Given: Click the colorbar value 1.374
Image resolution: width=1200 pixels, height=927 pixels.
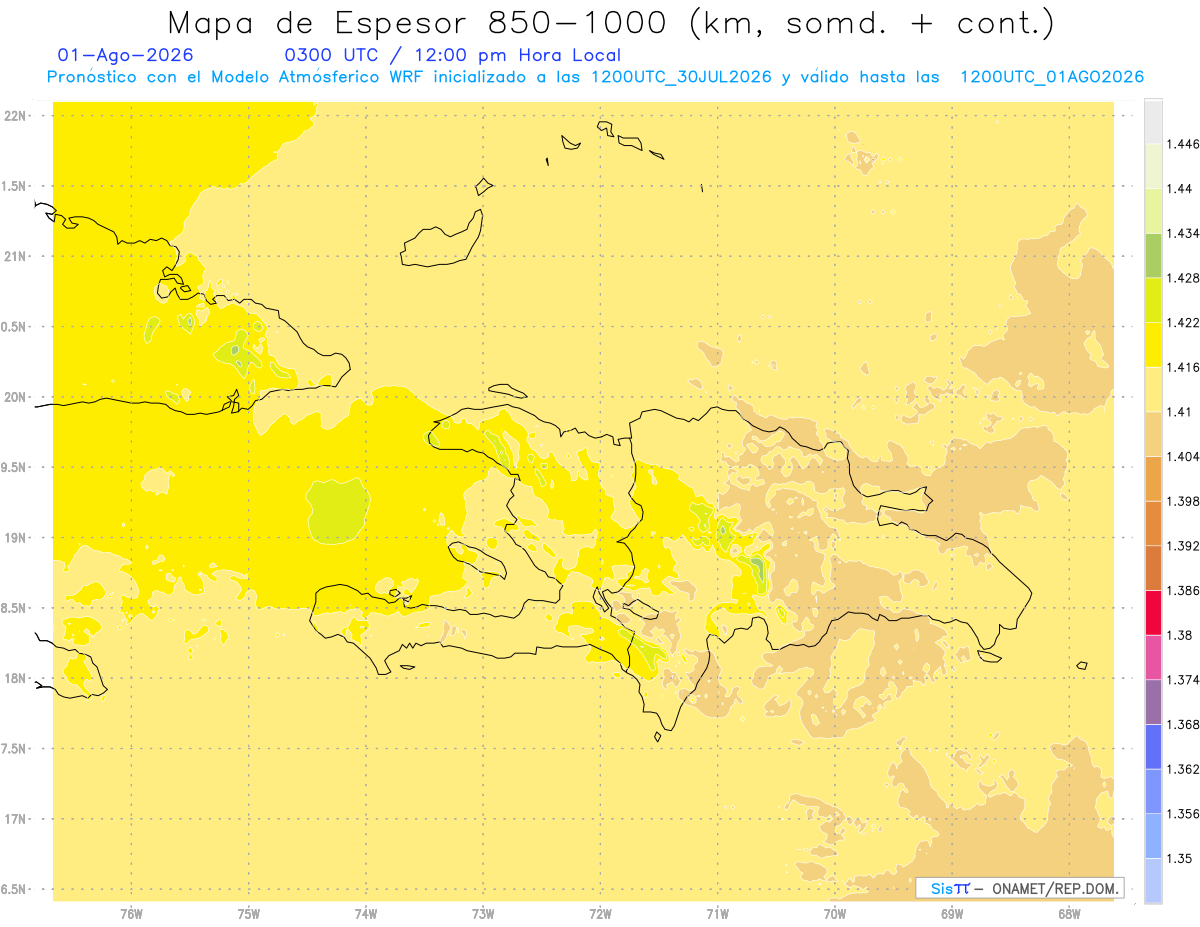Looking at the screenshot, I should coord(1183,679).
